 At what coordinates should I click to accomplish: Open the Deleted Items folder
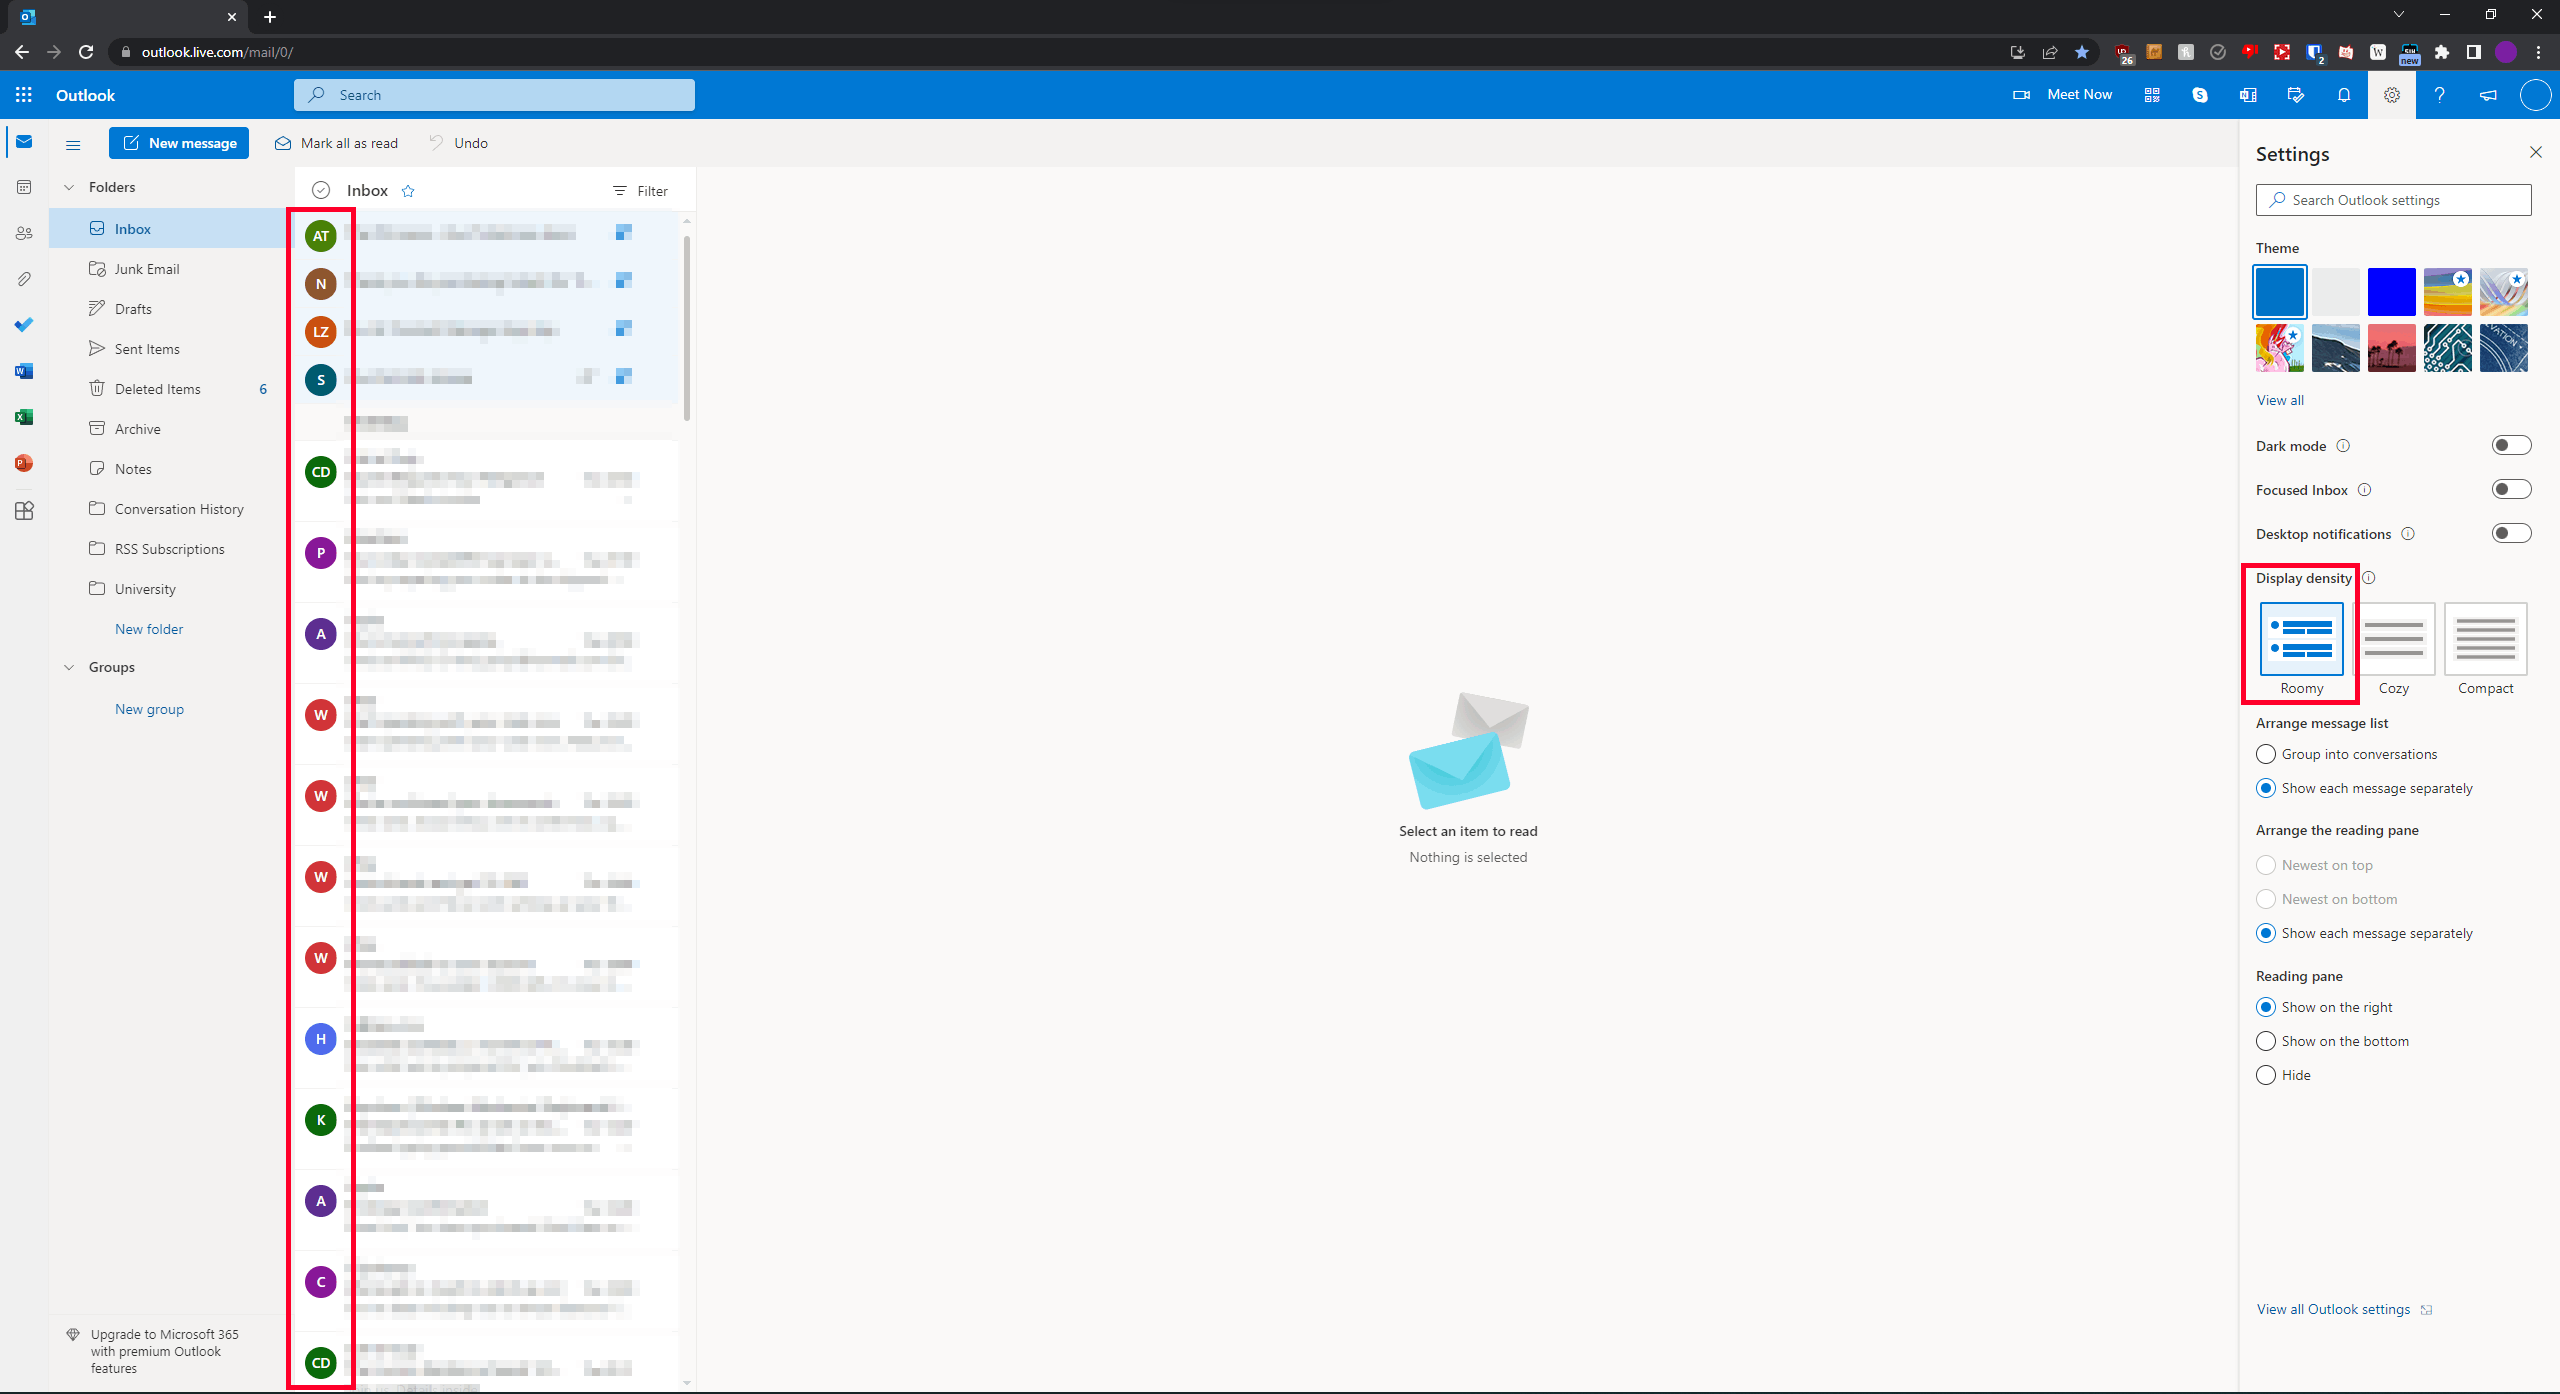157,389
